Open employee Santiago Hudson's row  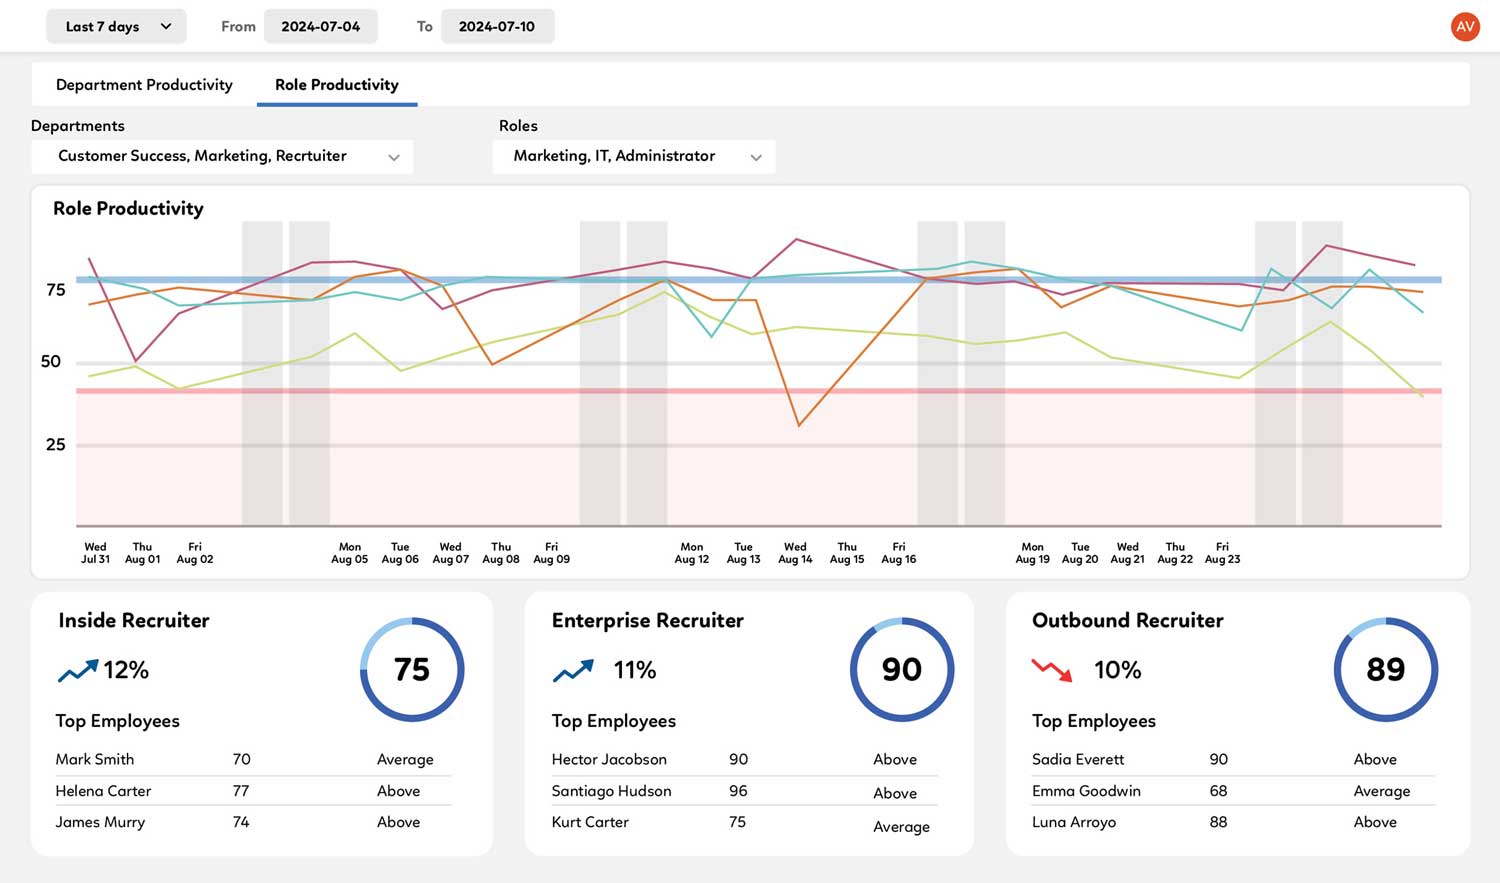[x=611, y=791]
